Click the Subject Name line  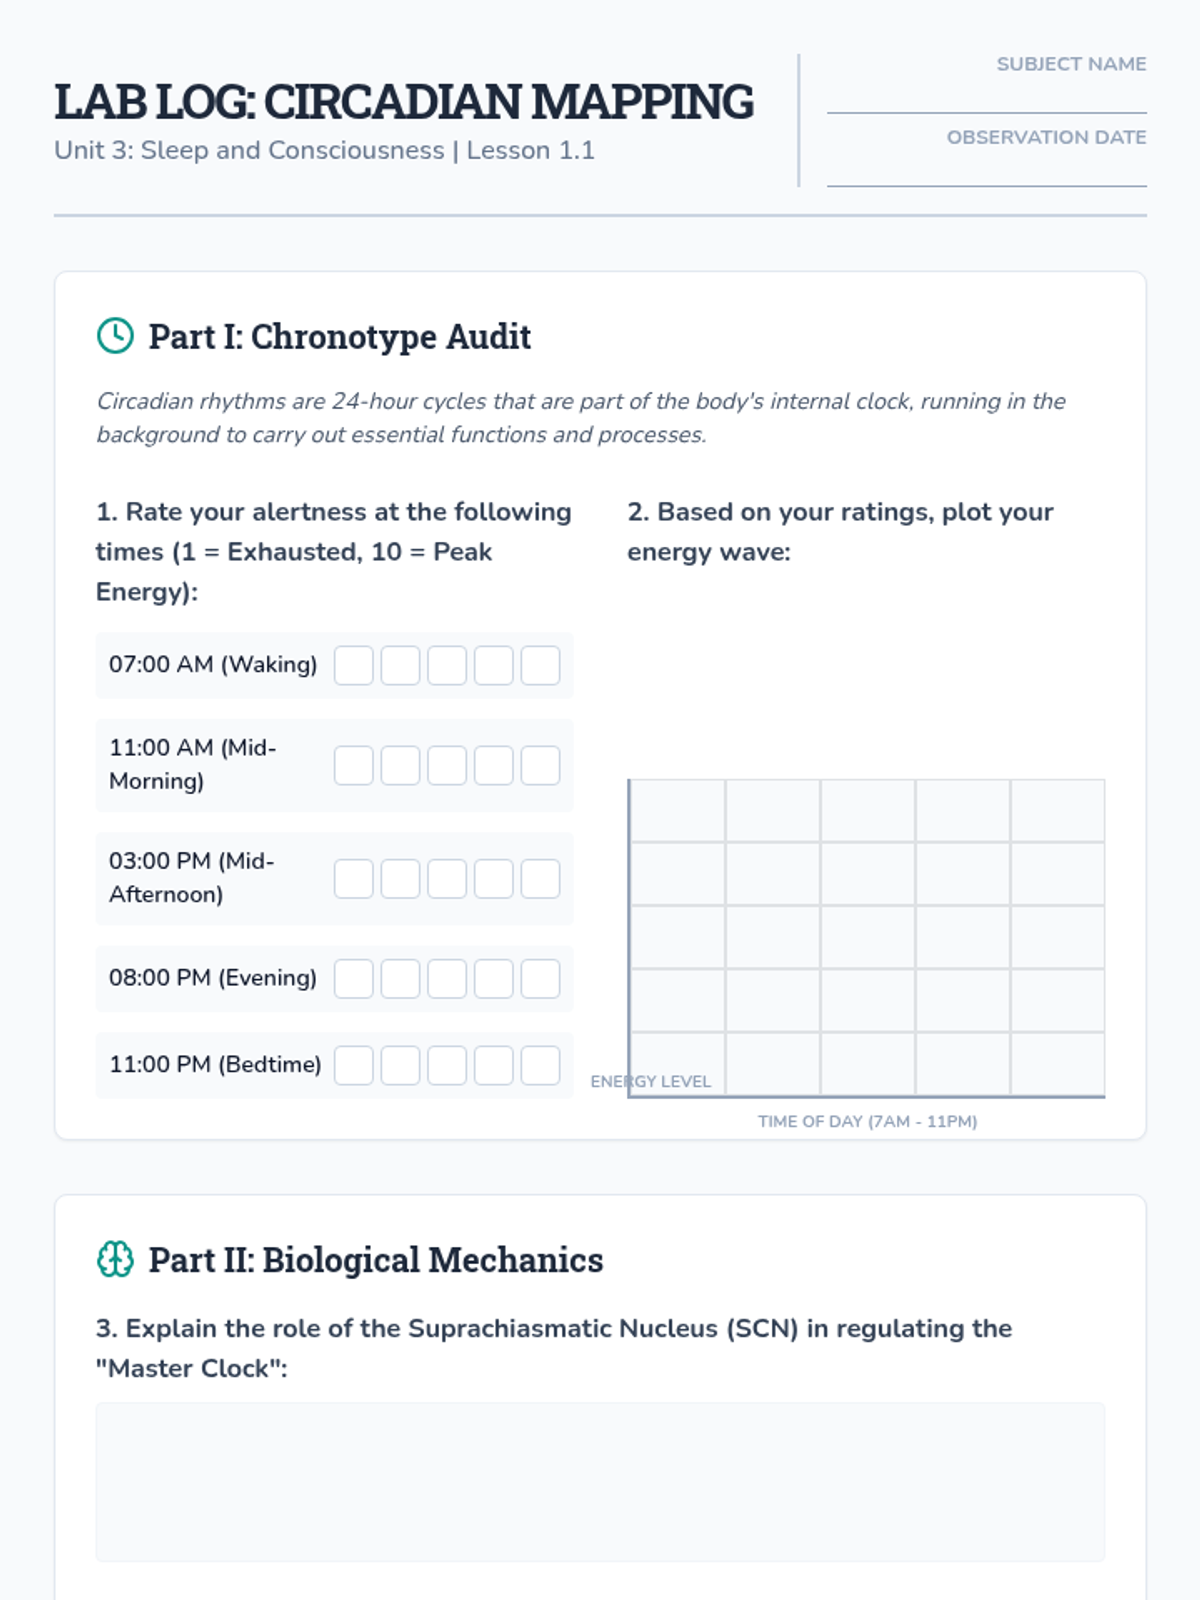click(x=986, y=98)
